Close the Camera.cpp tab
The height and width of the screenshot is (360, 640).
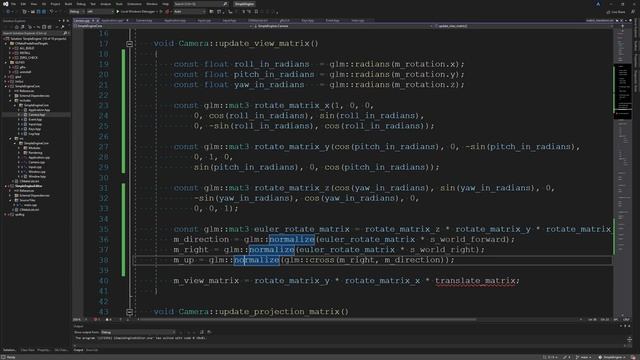[98, 20]
